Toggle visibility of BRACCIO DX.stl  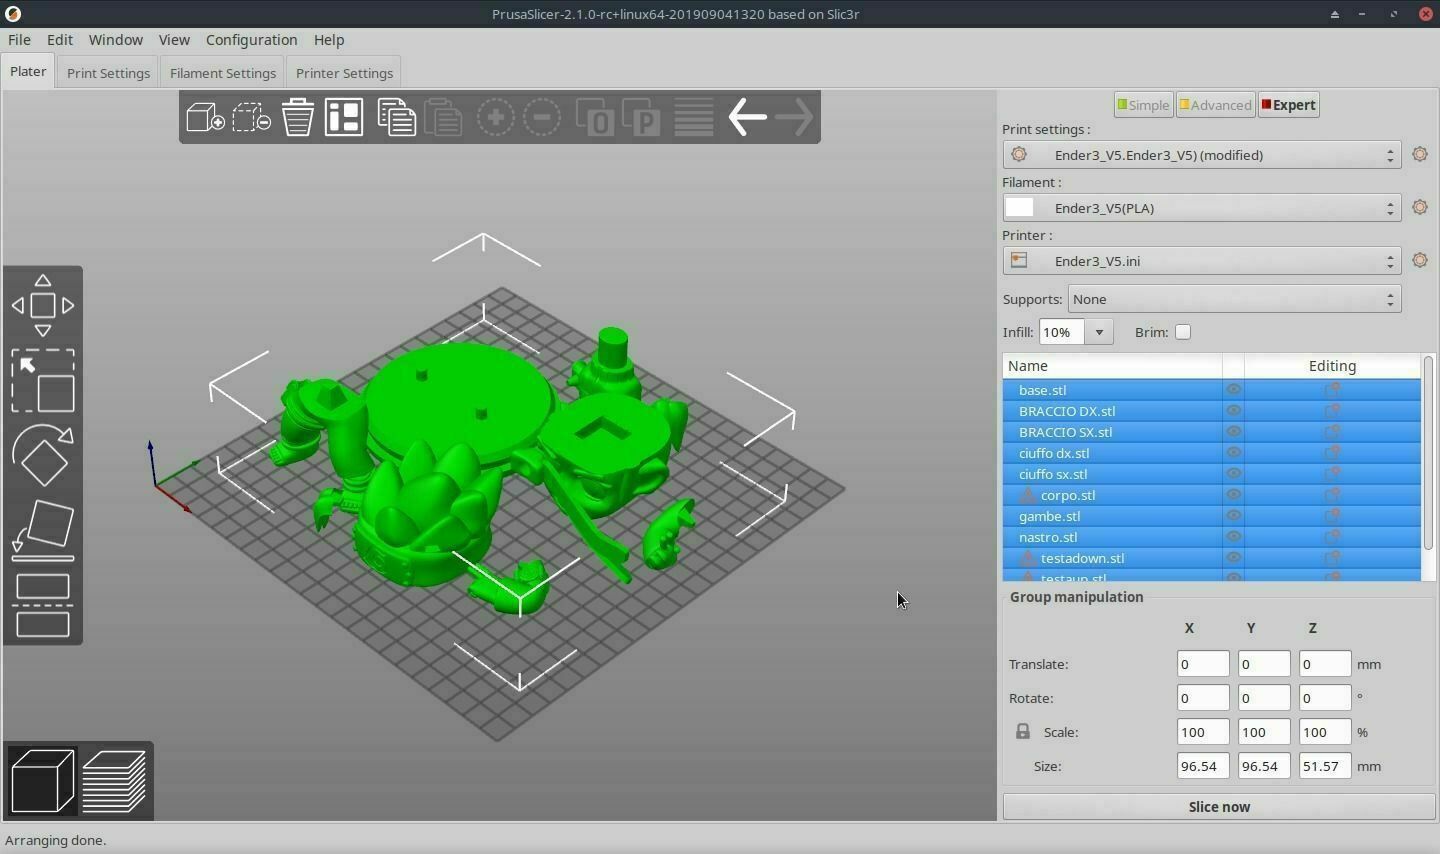tap(1234, 411)
